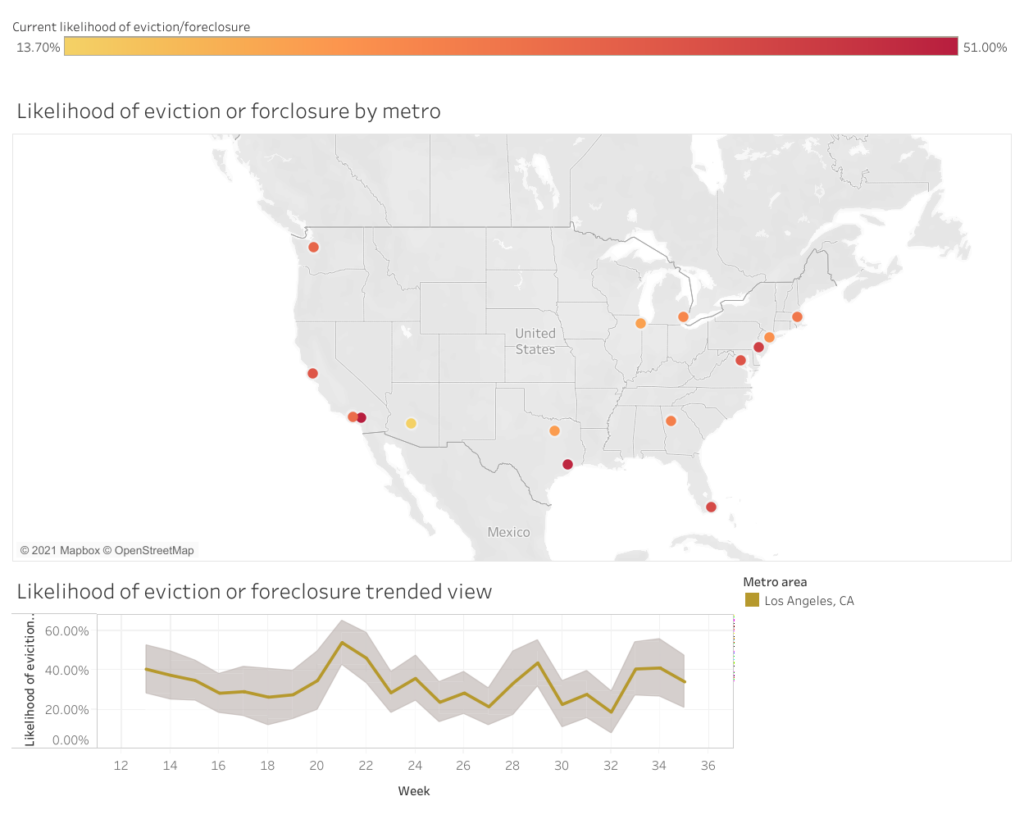This screenshot has width=1024, height=819.
Task: Click the '20.00%' y-axis label
Action: (67, 709)
